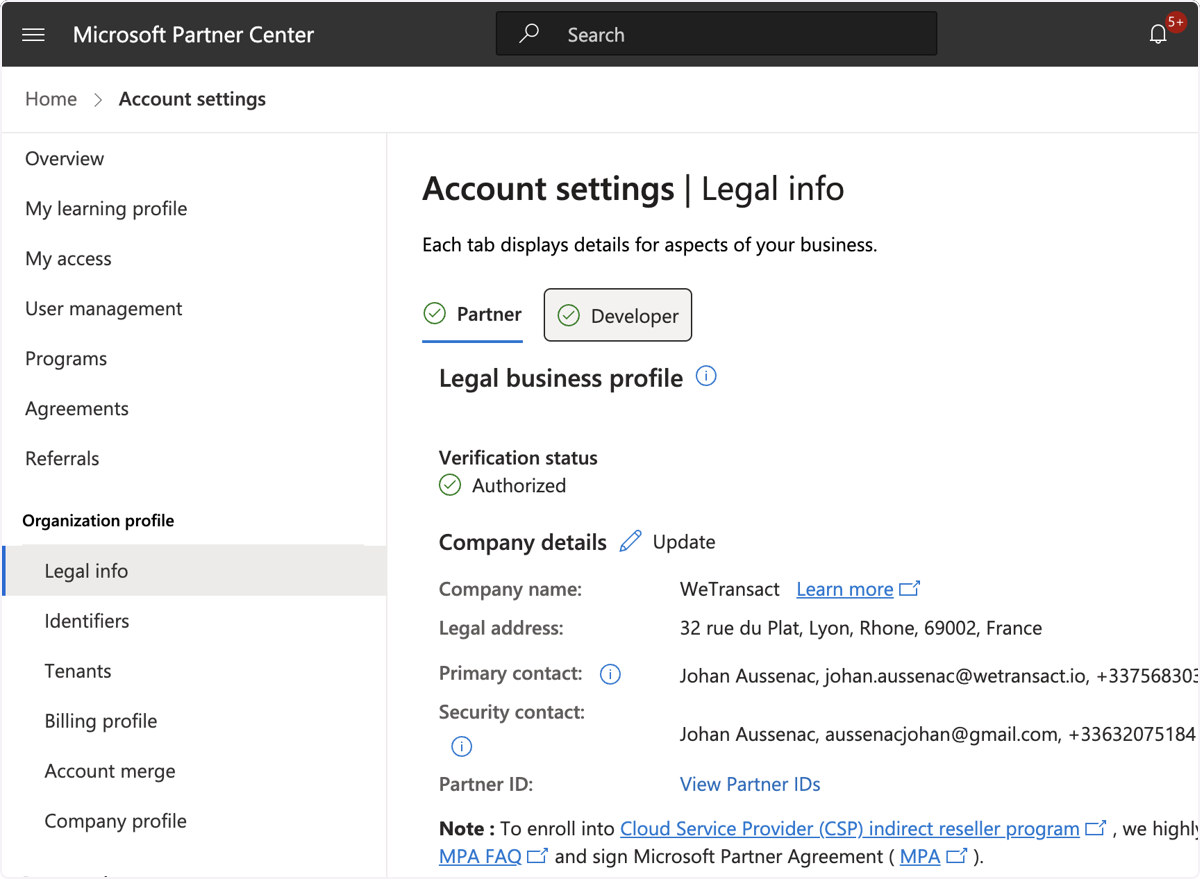Click the Company details heading
The height and width of the screenshot is (879, 1200).
tap(523, 542)
